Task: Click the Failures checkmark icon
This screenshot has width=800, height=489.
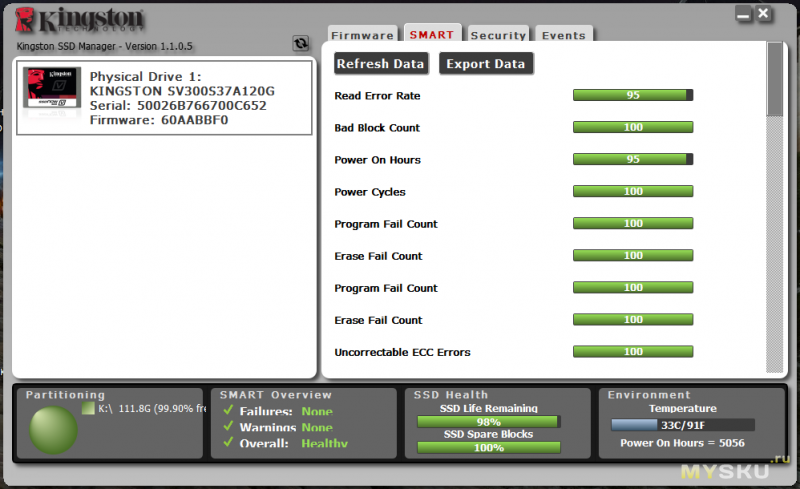Action: tap(228, 410)
